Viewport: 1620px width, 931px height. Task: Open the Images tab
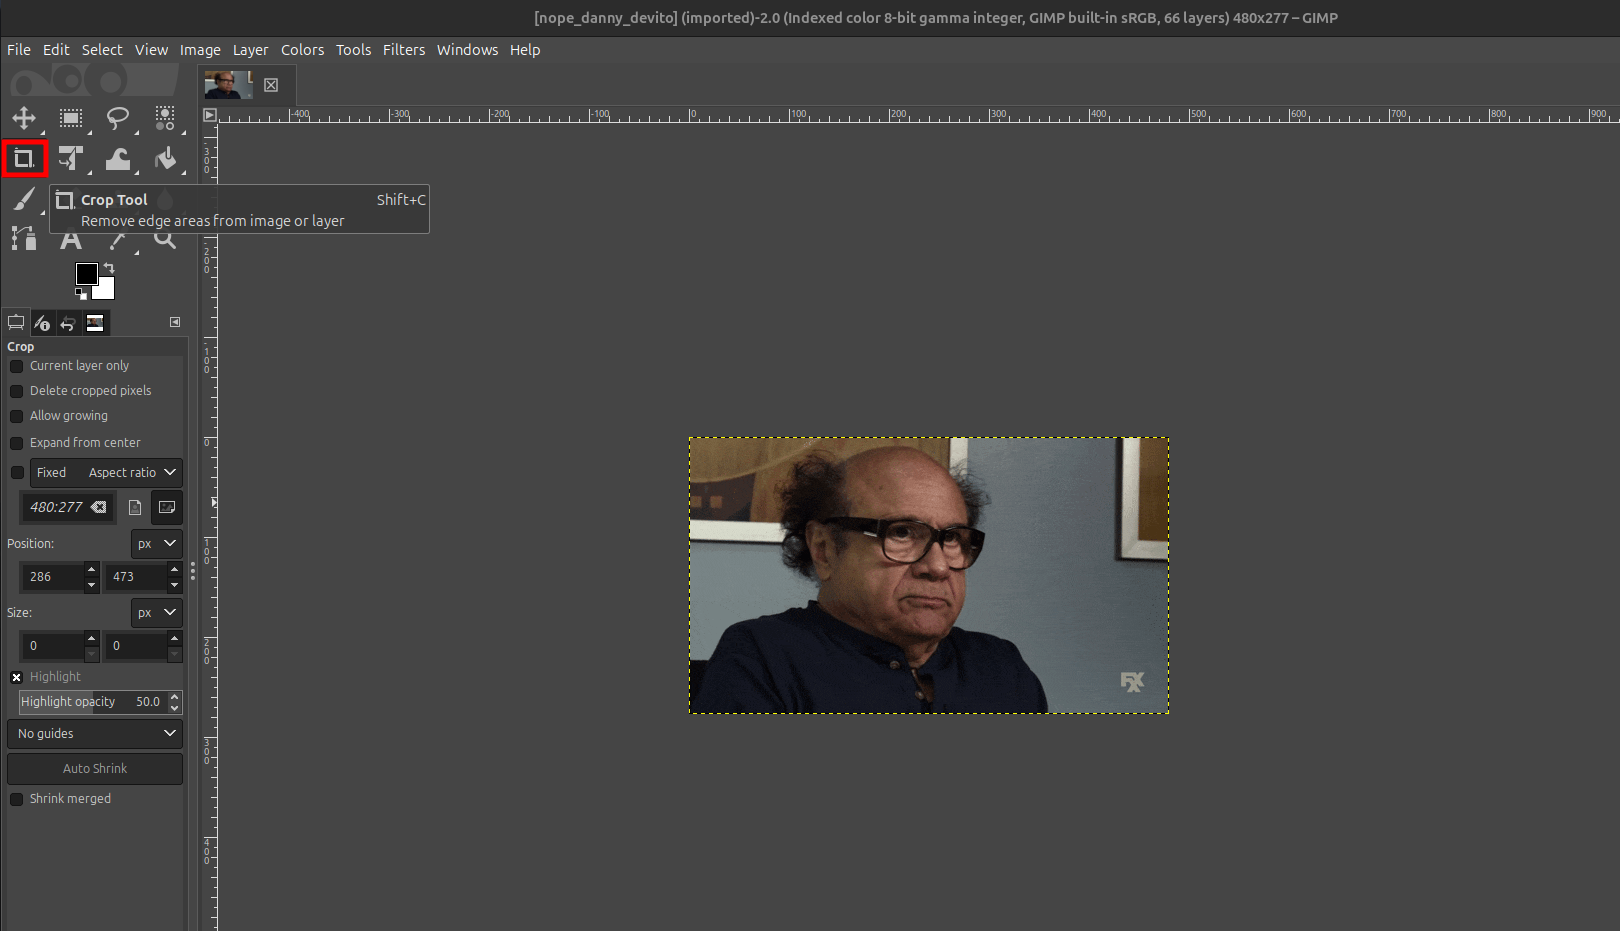pyautogui.click(x=95, y=322)
